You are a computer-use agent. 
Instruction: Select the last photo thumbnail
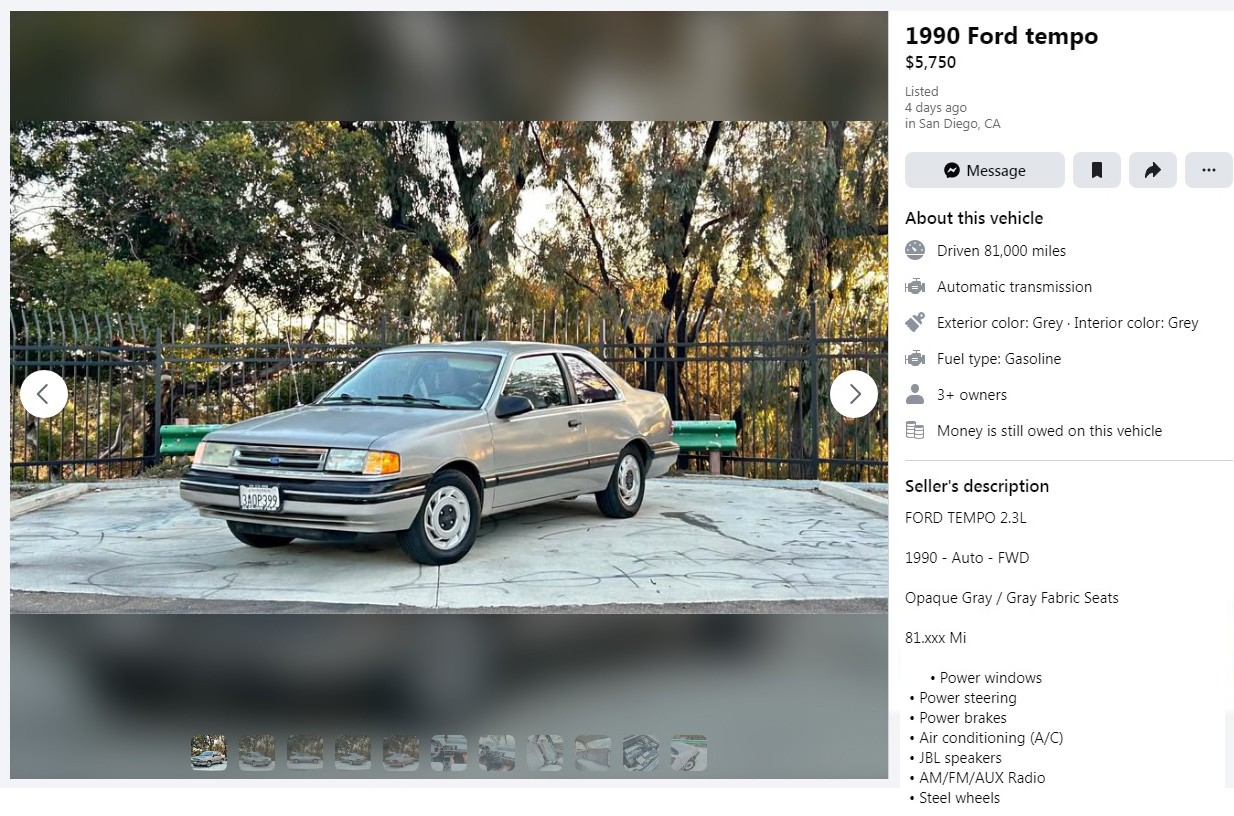point(689,753)
